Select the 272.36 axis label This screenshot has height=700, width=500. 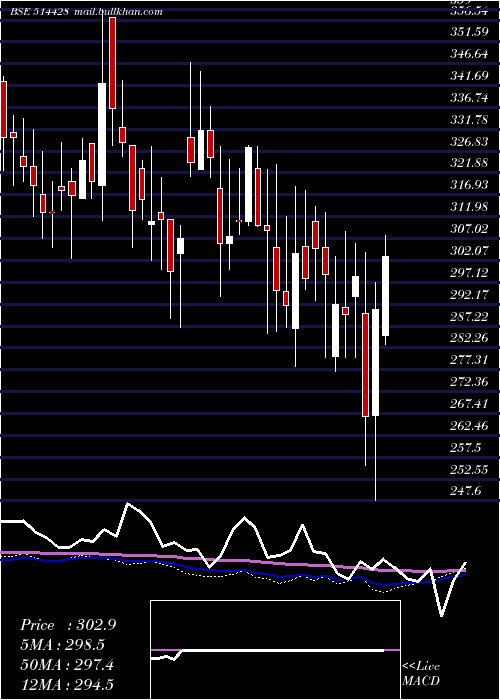469,382
